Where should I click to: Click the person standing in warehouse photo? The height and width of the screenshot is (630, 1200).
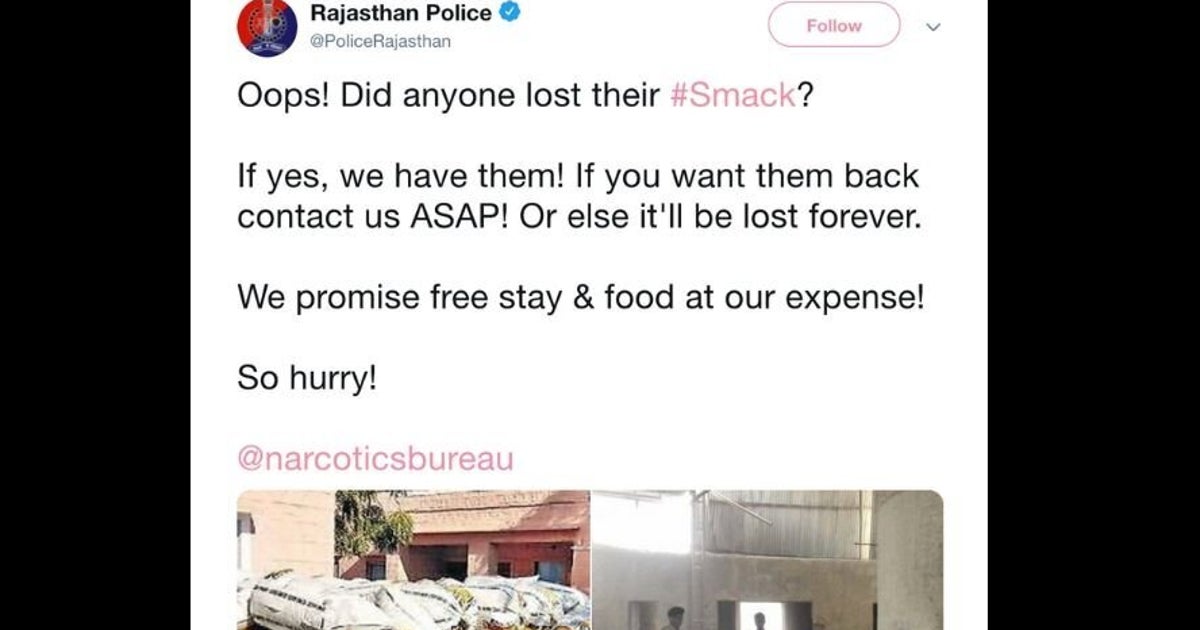(675, 618)
